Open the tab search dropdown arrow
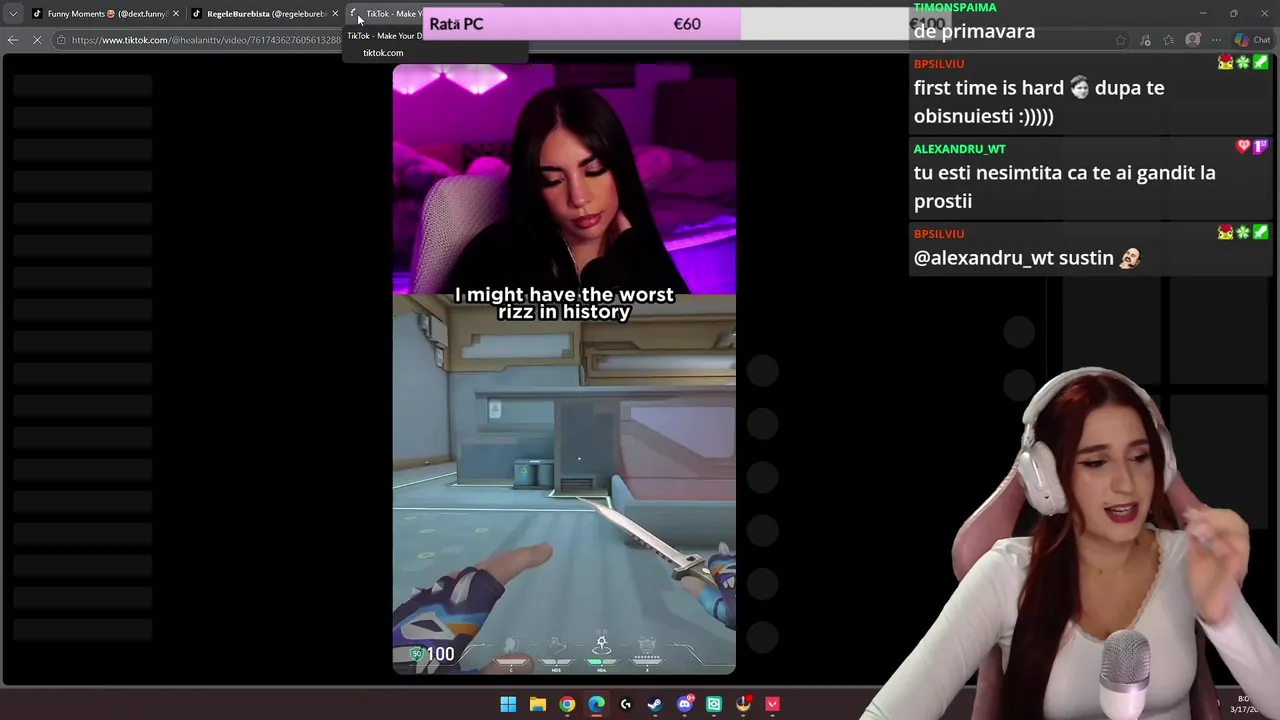 point(12,14)
